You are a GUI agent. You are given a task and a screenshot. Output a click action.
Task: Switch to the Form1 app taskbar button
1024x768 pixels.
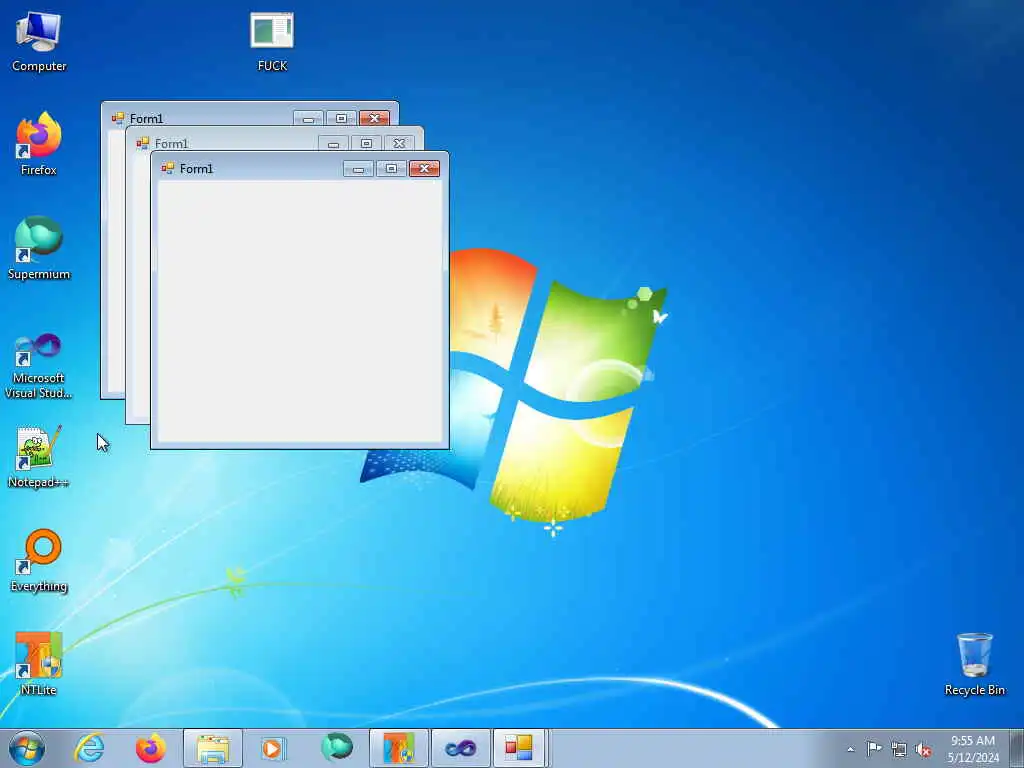coord(519,748)
